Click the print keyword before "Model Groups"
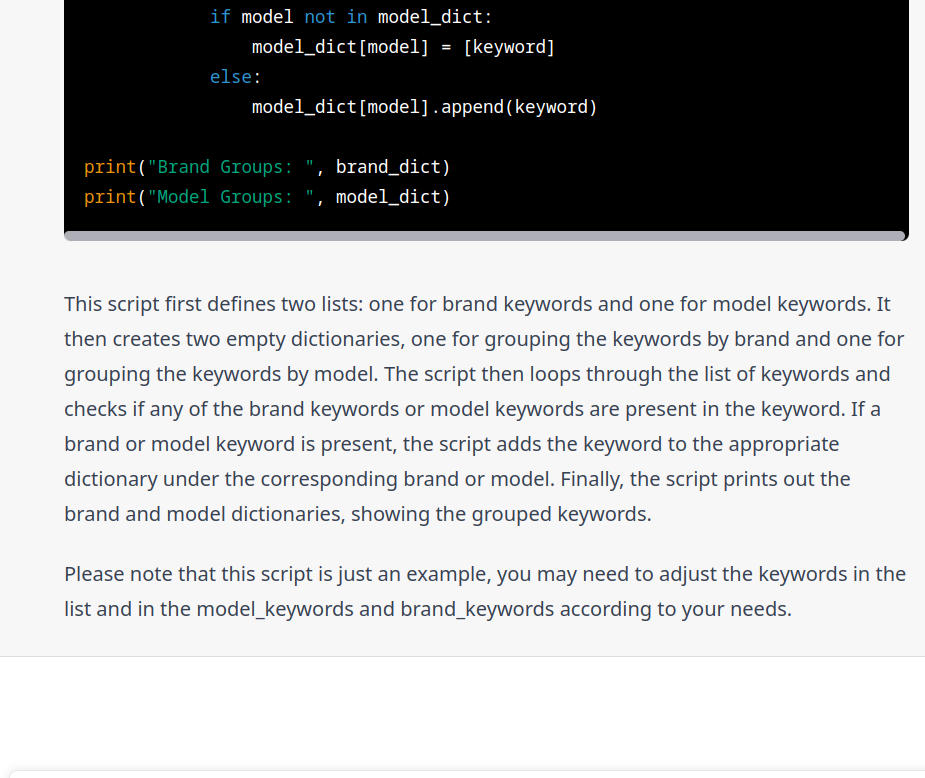This screenshot has width=925, height=778. coord(110,197)
